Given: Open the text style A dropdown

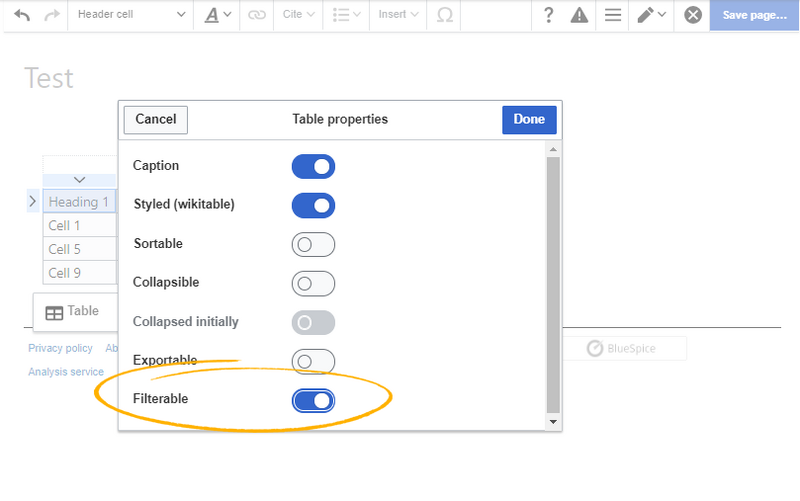Looking at the screenshot, I should (218, 15).
